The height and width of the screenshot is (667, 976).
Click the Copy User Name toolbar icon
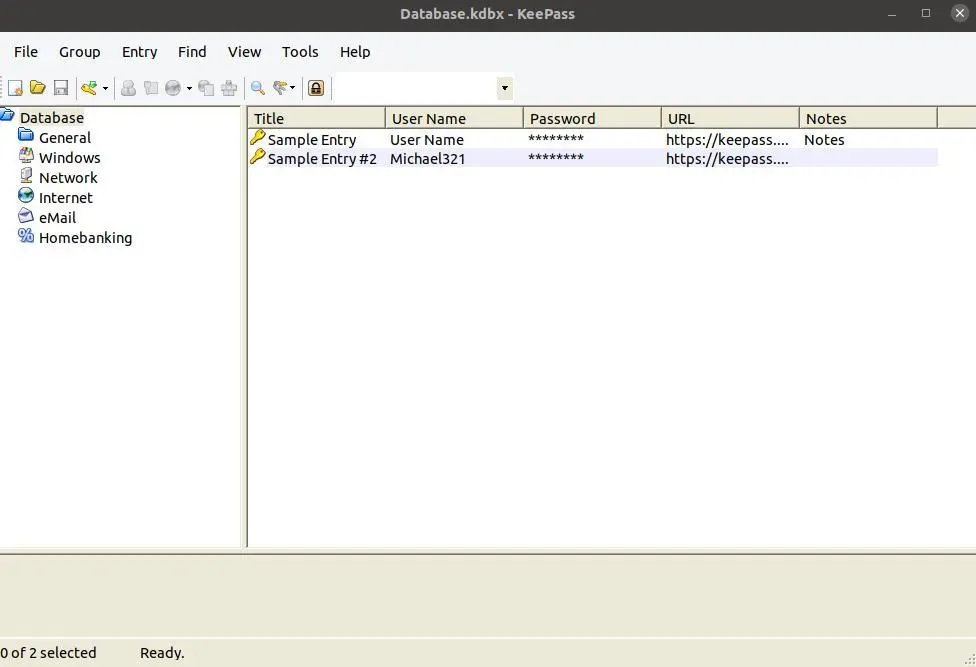[128, 88]
